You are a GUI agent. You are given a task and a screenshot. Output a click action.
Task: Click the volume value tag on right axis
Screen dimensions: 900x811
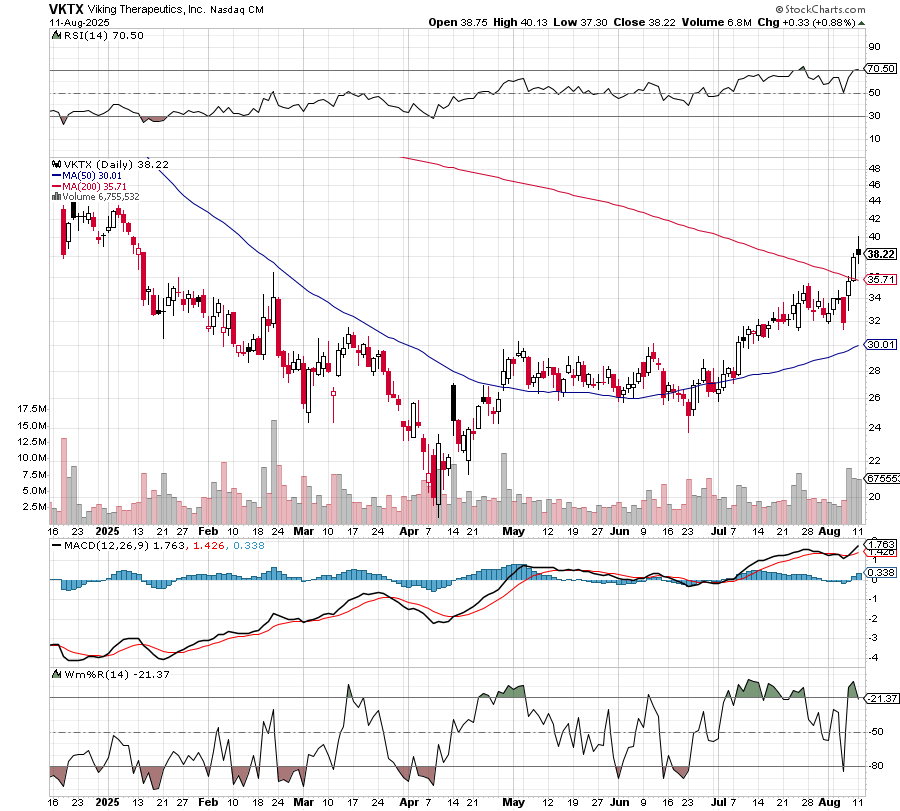point(882,478)
